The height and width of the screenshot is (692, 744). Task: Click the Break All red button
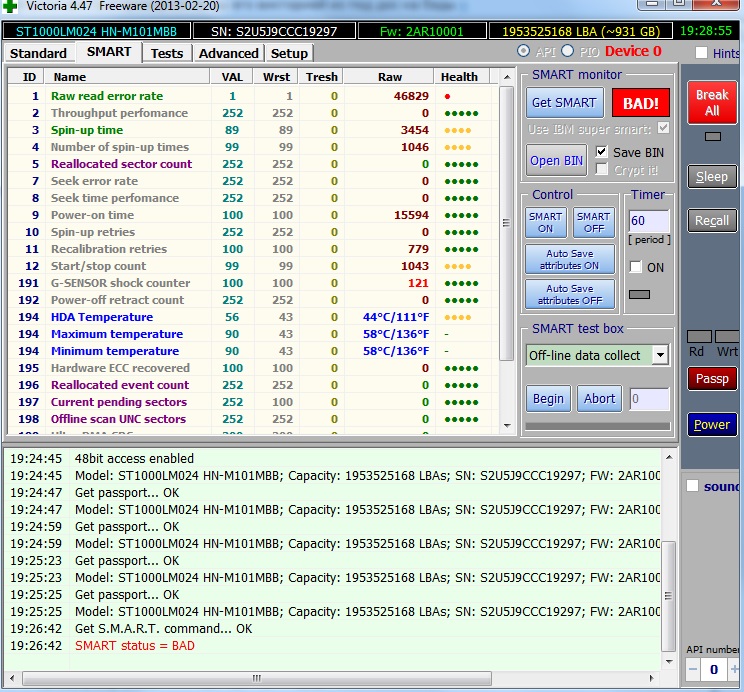[x=711, y=102]
